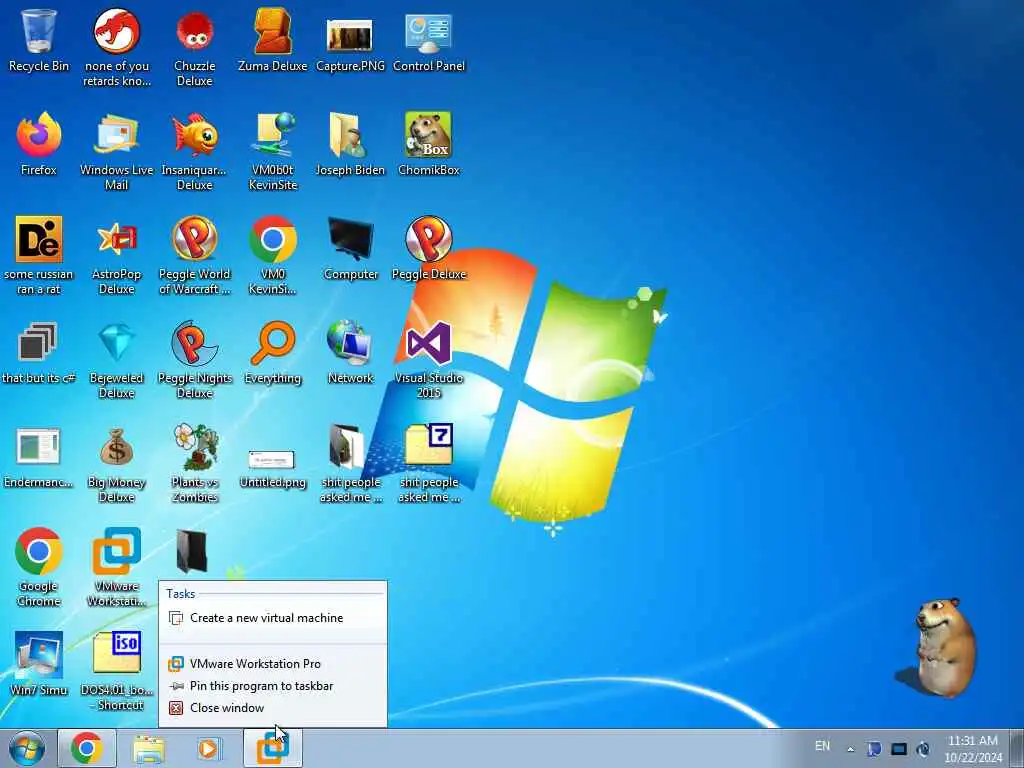Screen dimensions: 1024x768
Task: Switch to Chrome on the taskbar
Action: [x=86, y=748]
